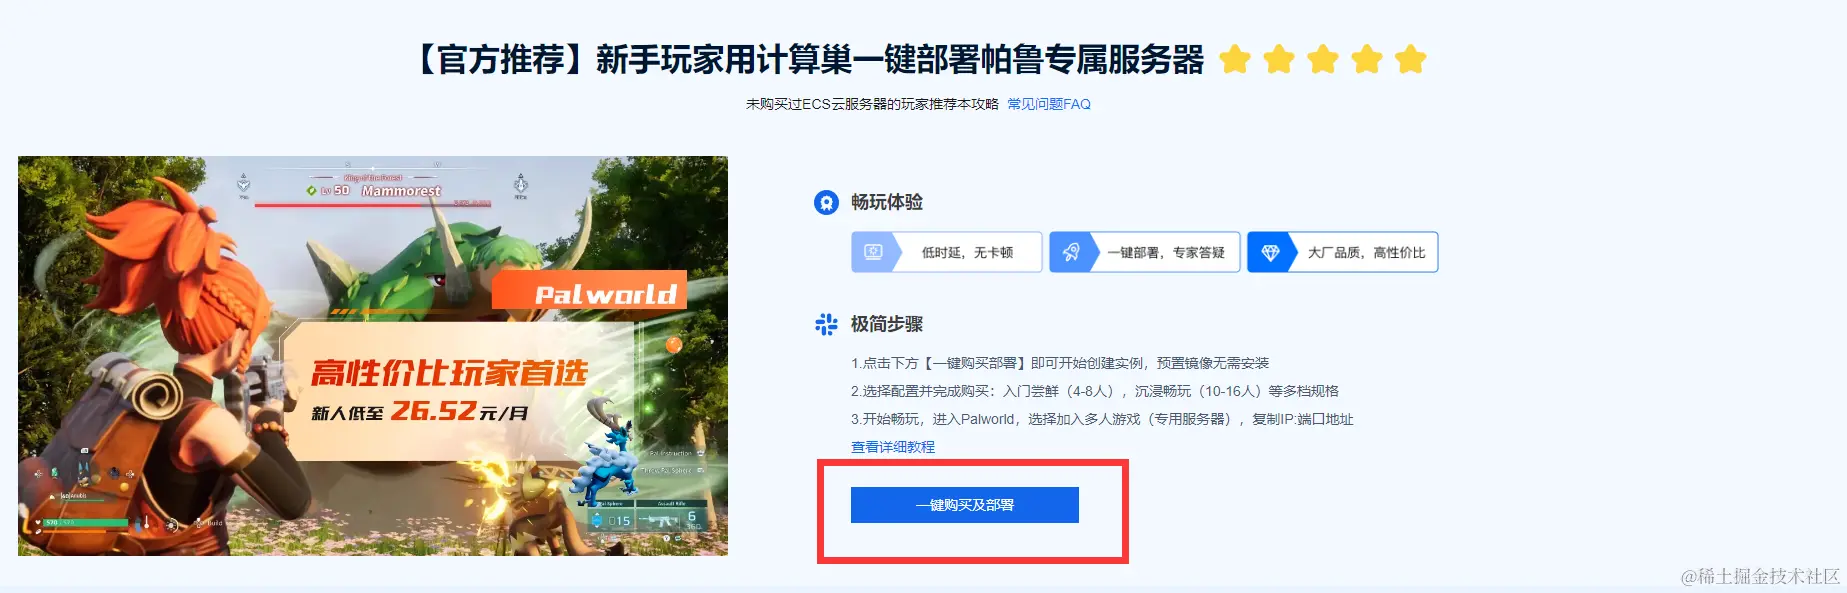Click the last yellow rating star
1847x593 pixels.
tap(1411, 59)
